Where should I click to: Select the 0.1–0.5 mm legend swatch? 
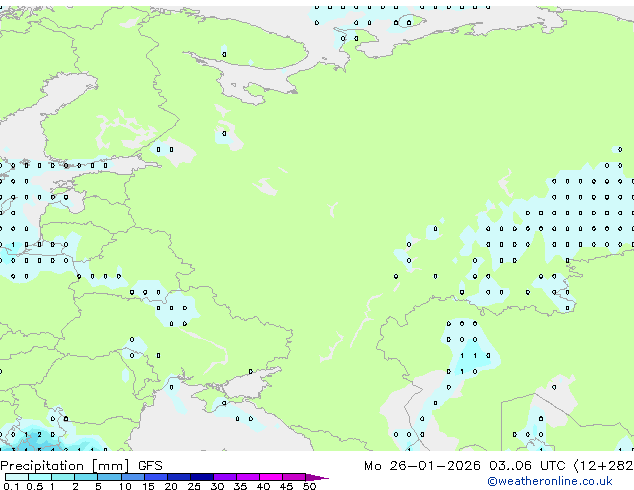(17, 477)
